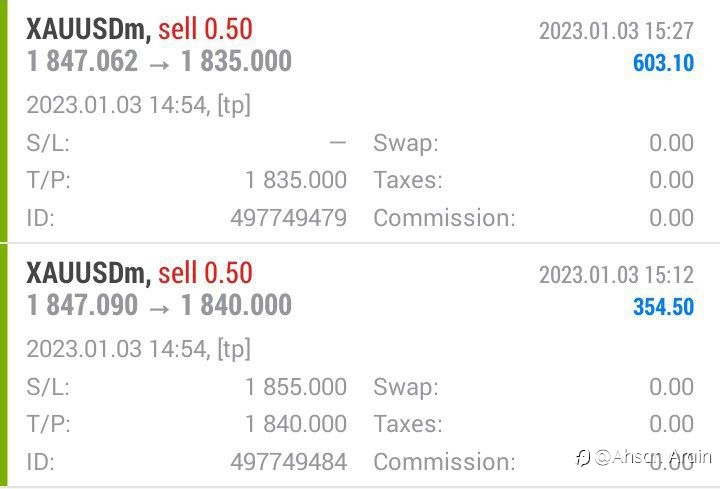Click the first trade's [tp] open time
The height and width of the screenshot is (489, 720).
139,106
